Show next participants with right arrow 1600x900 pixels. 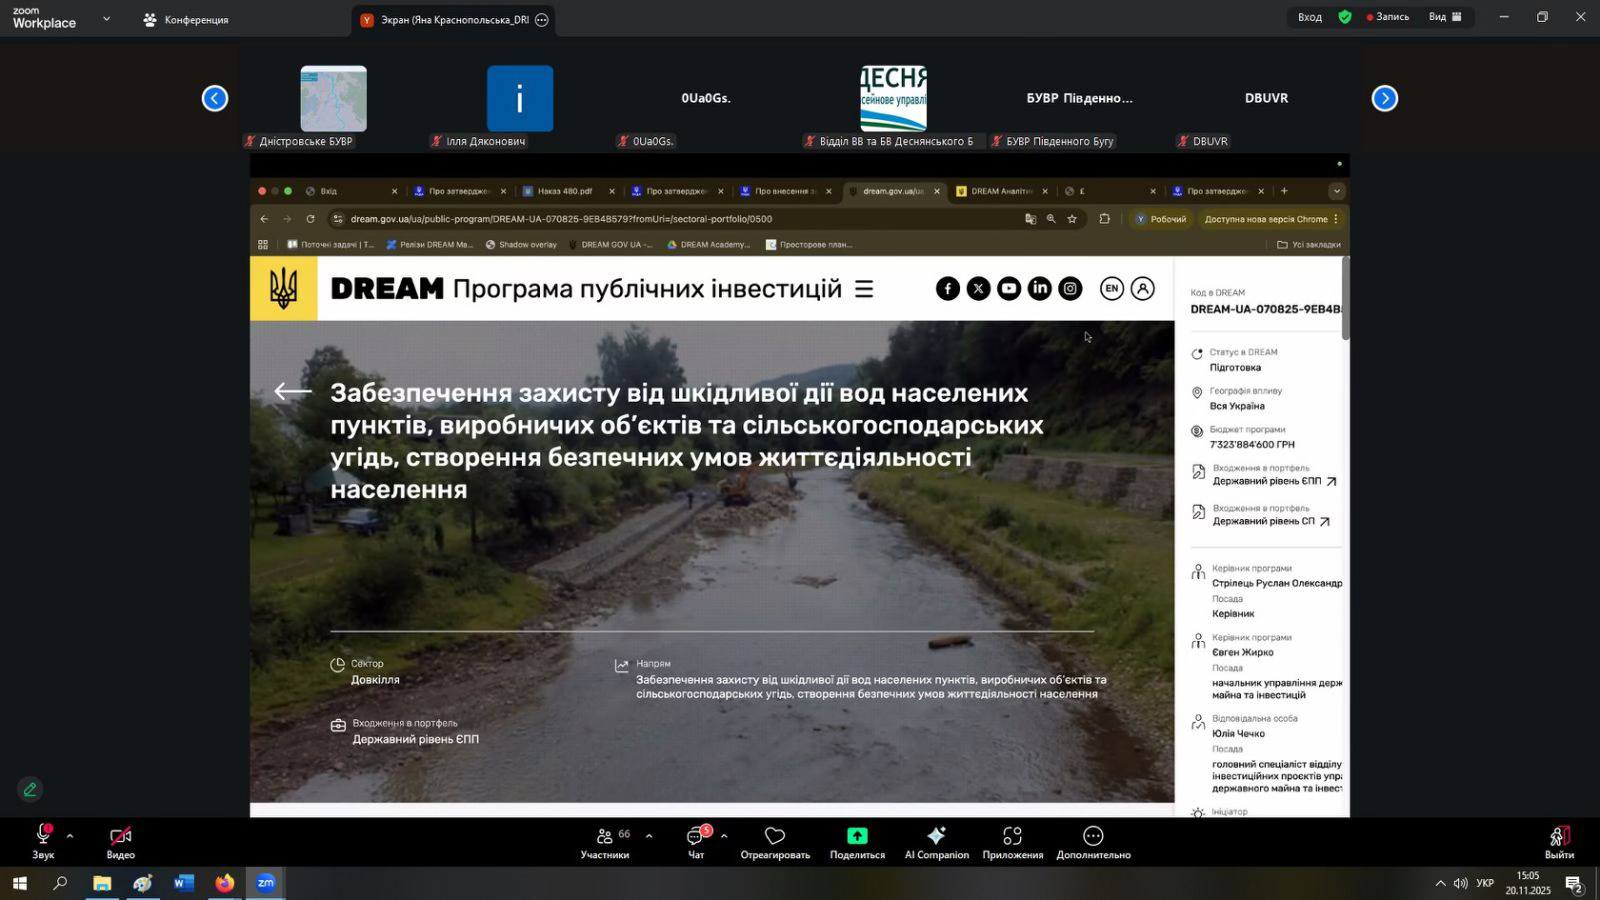1384,98
